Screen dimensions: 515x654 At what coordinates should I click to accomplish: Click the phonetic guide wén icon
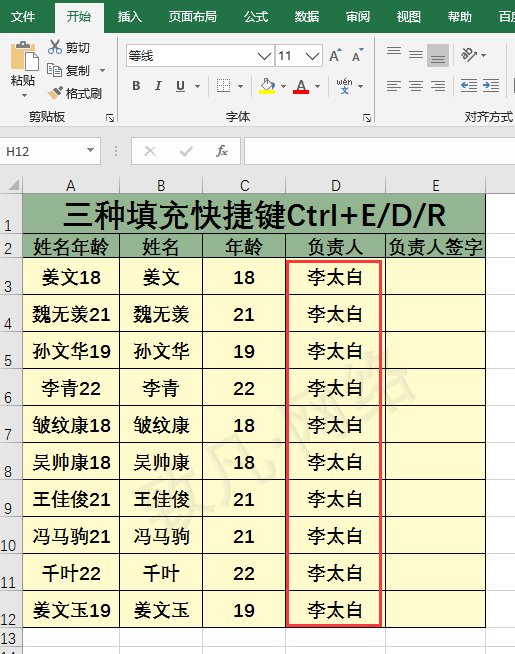(x=344, y=86)
